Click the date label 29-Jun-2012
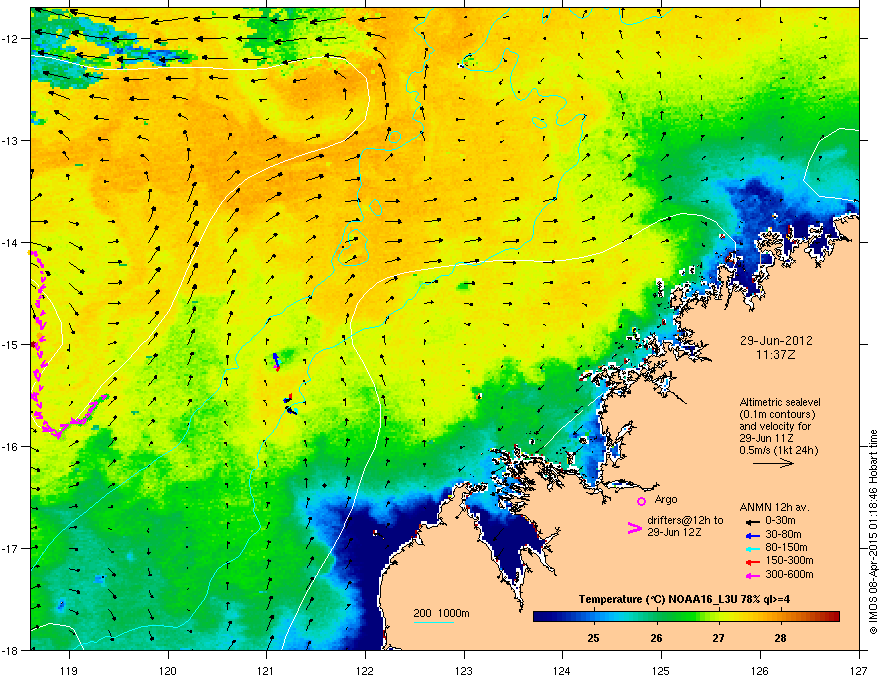880x680 pixels. pyautogui.click(x=776, y=341)
